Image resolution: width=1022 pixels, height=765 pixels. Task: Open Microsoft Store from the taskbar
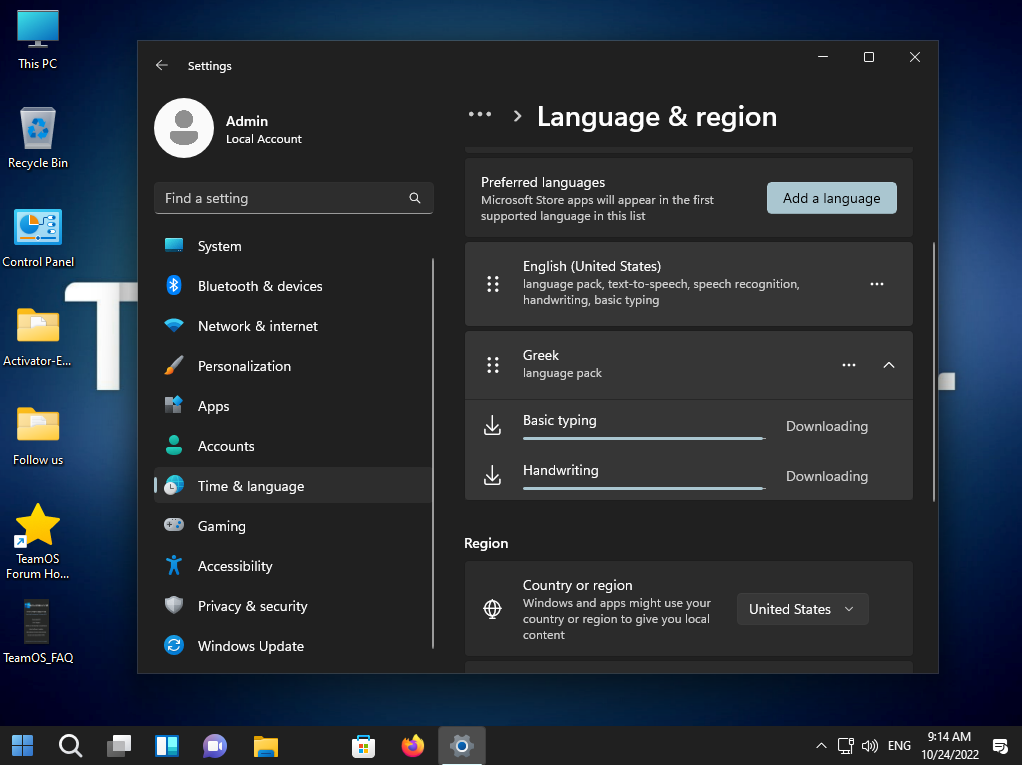click(363, 746)
